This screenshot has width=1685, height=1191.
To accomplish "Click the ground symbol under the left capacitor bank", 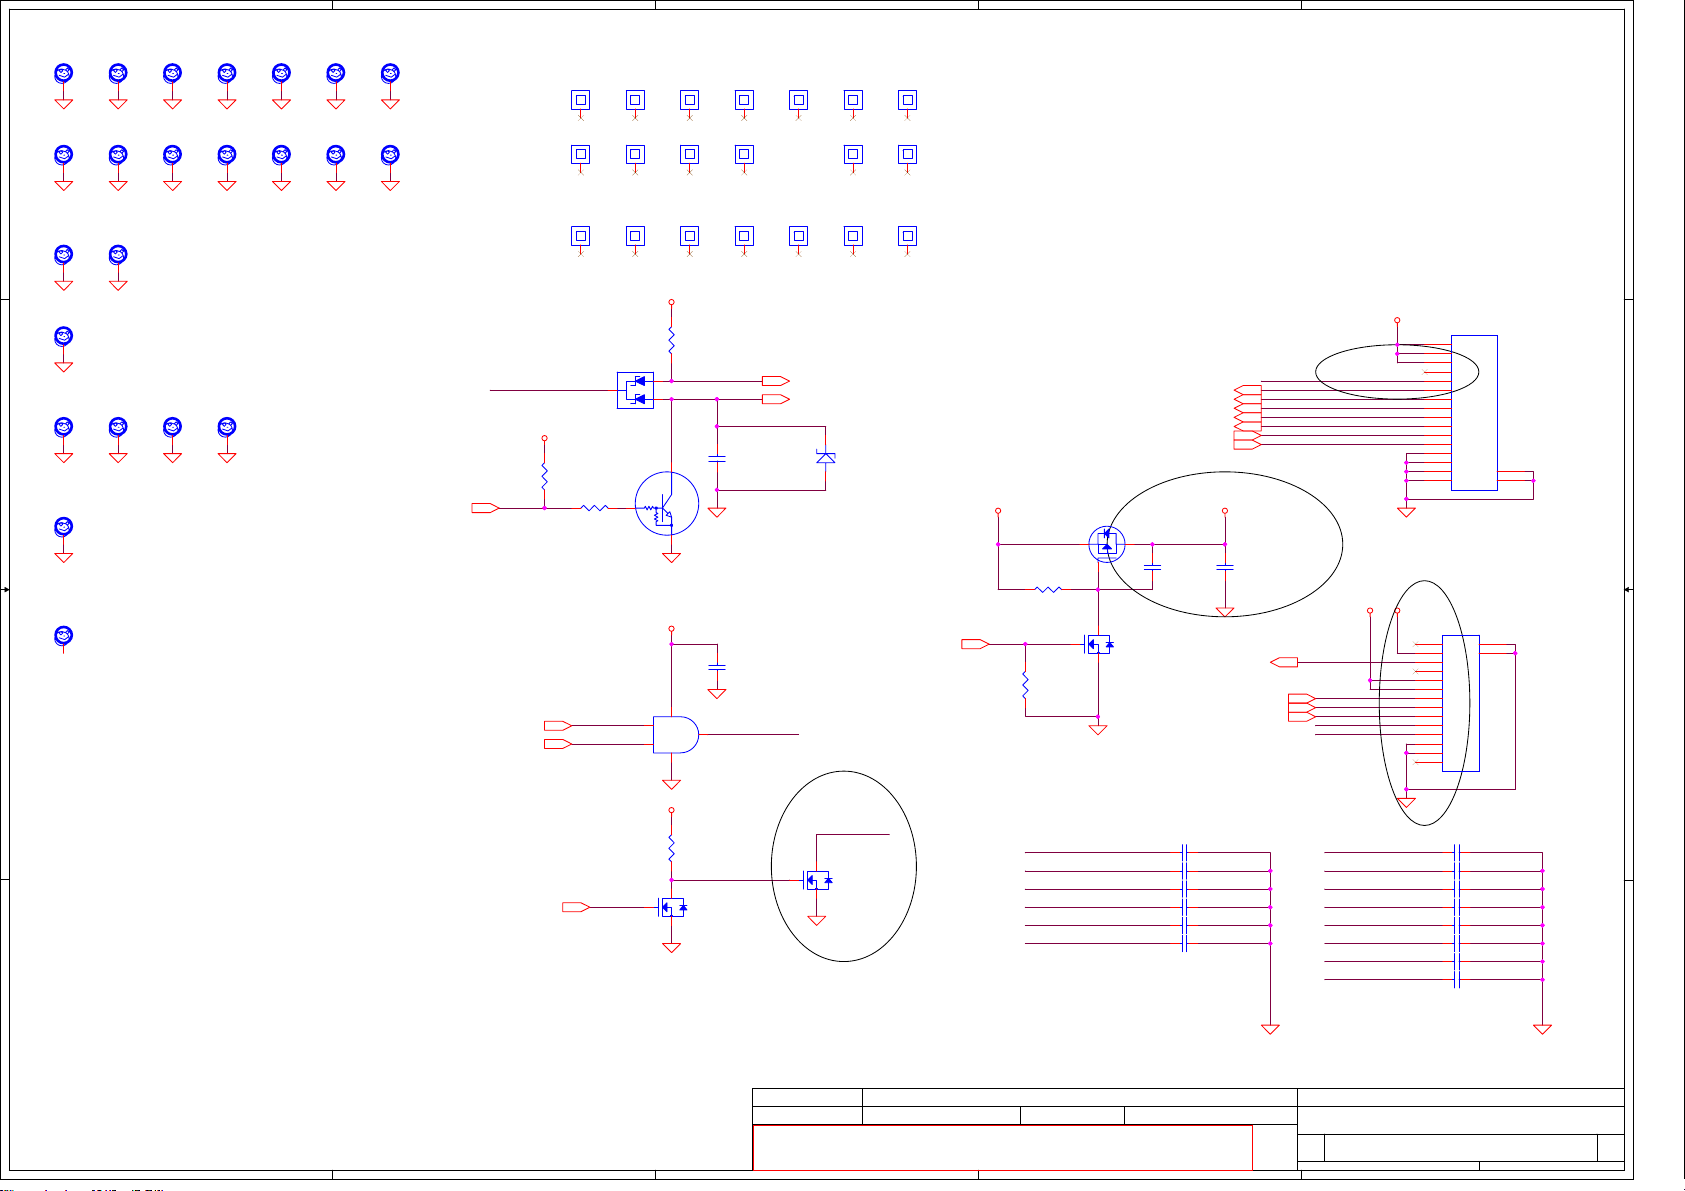I will click(1270, 1028).
